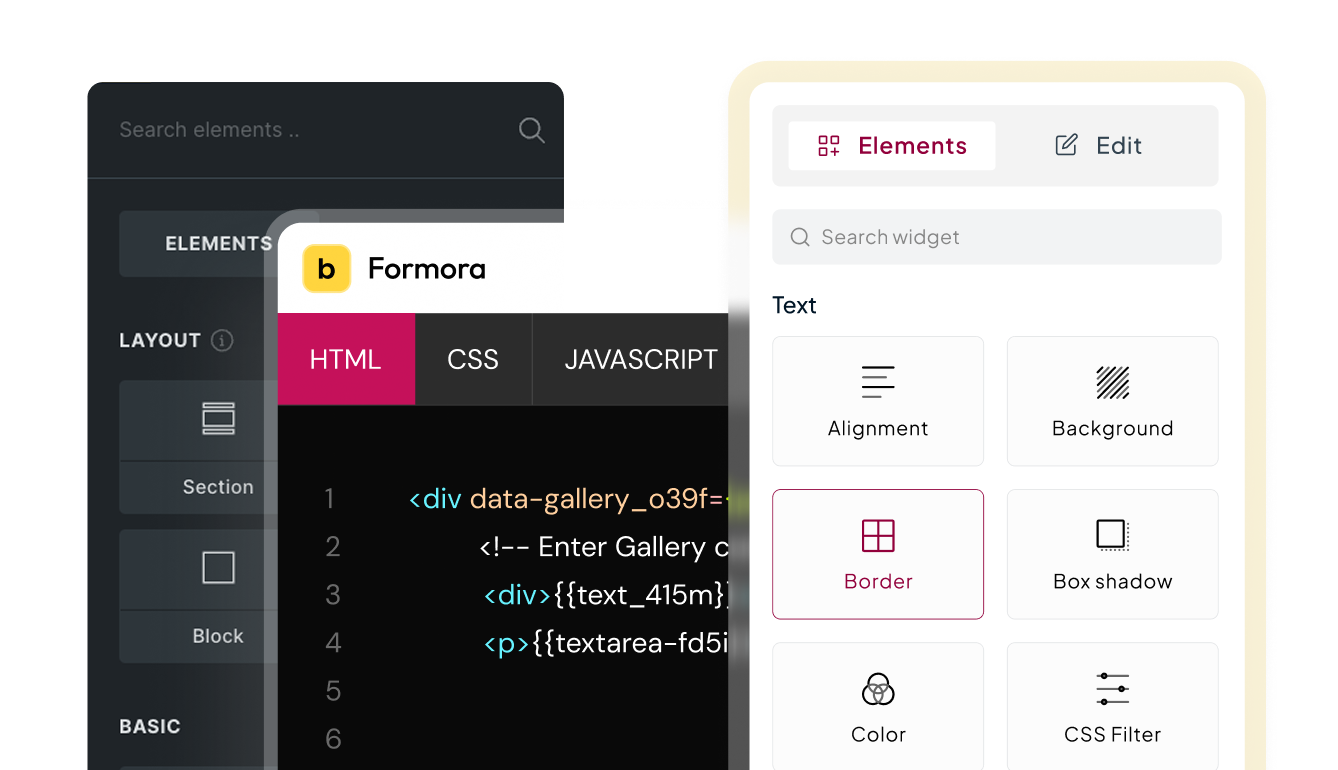
Task: Open the JAVASCRIPT code tab
Action: 640,359
